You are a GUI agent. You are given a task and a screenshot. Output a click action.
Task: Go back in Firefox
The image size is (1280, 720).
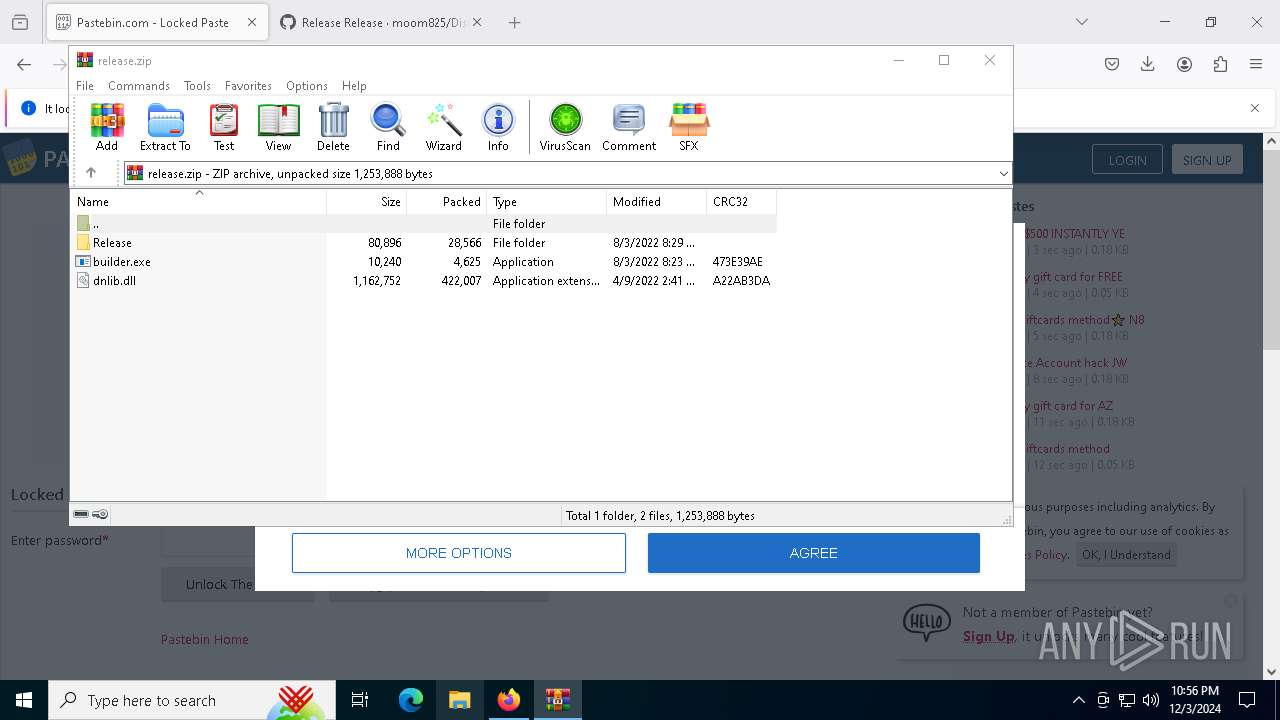point(24,64)
